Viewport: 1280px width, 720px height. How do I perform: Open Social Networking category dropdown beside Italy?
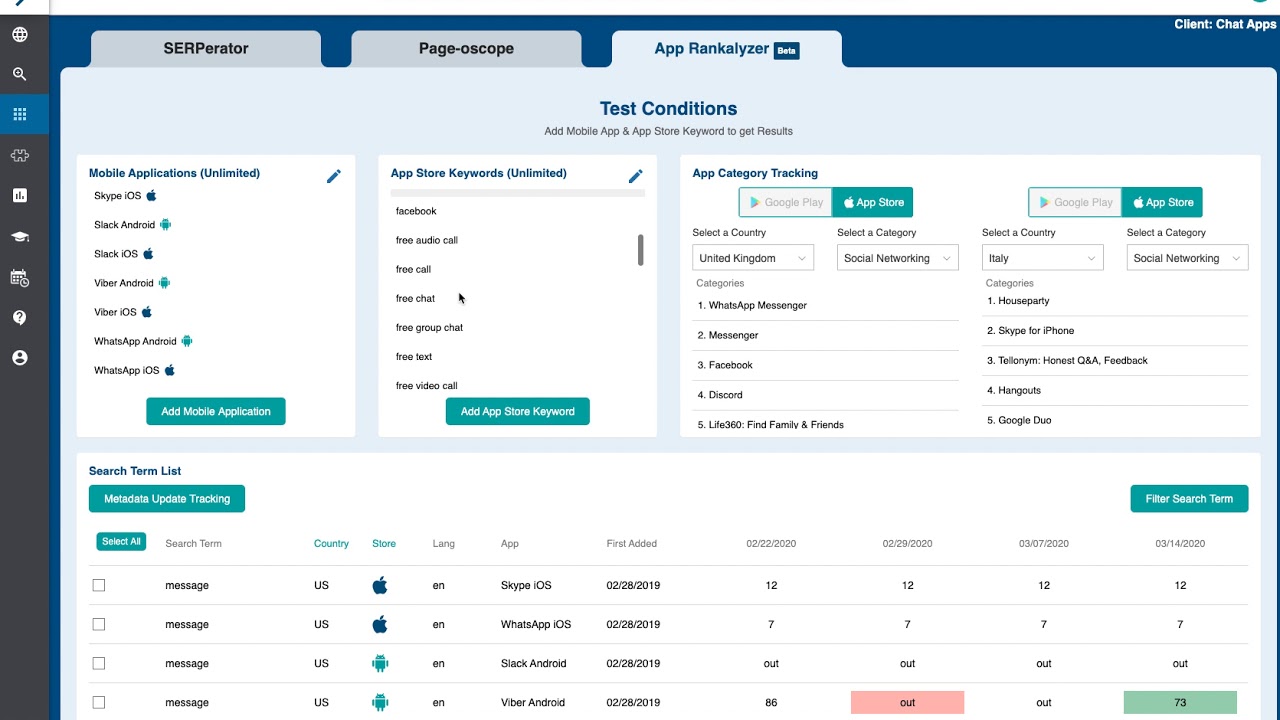click(x=1187, y=258)
